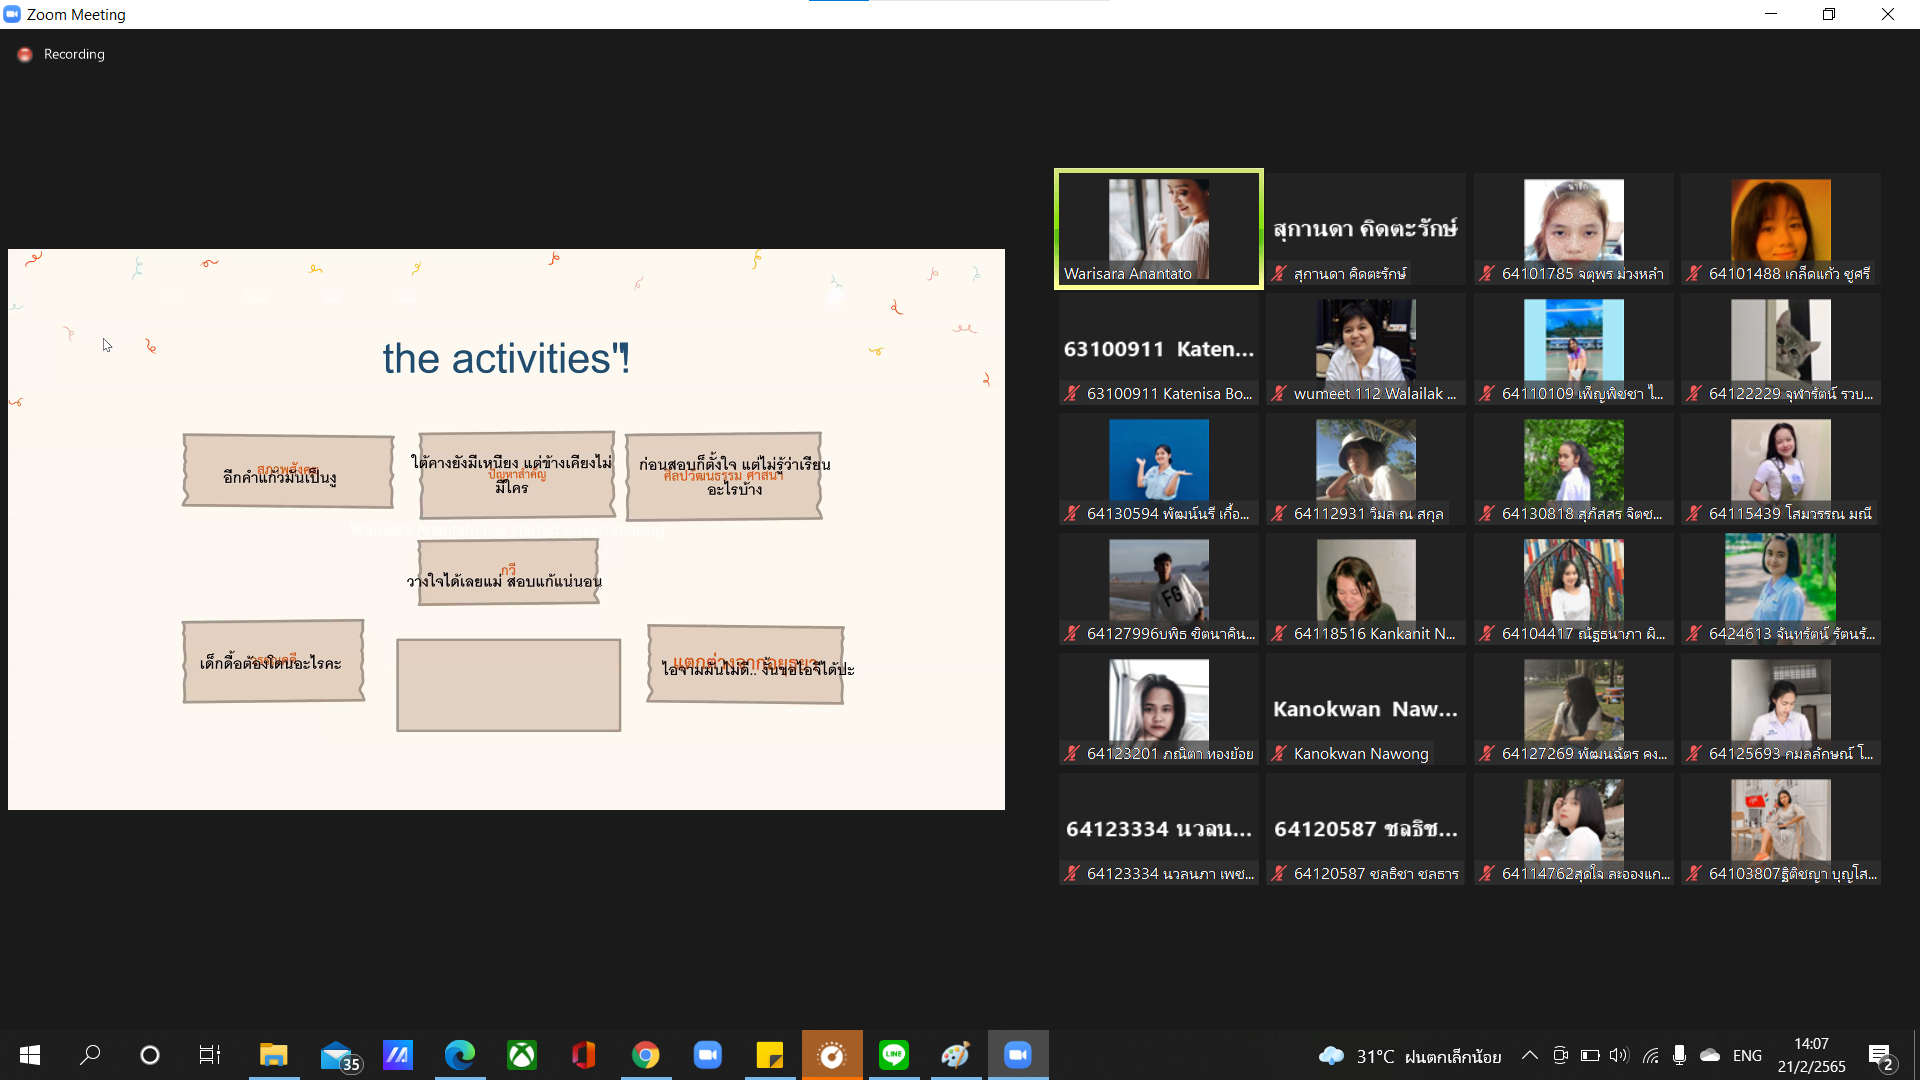Open Zoom app from taskbar
This screenshot has height=1080, width=1920.
pyautogui.click(x=707, y=1055)
